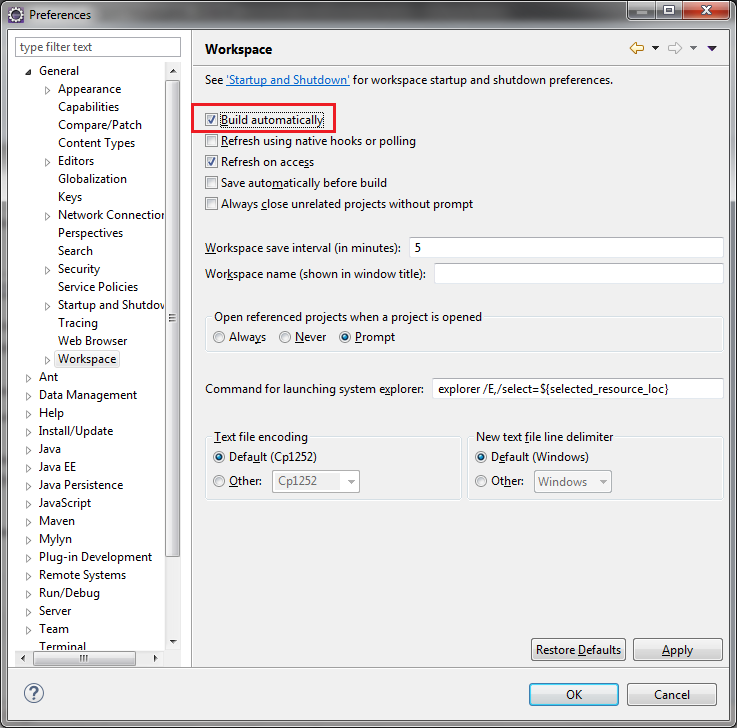Select Java Persistence in the tree
737x728 pixels.
81,485
